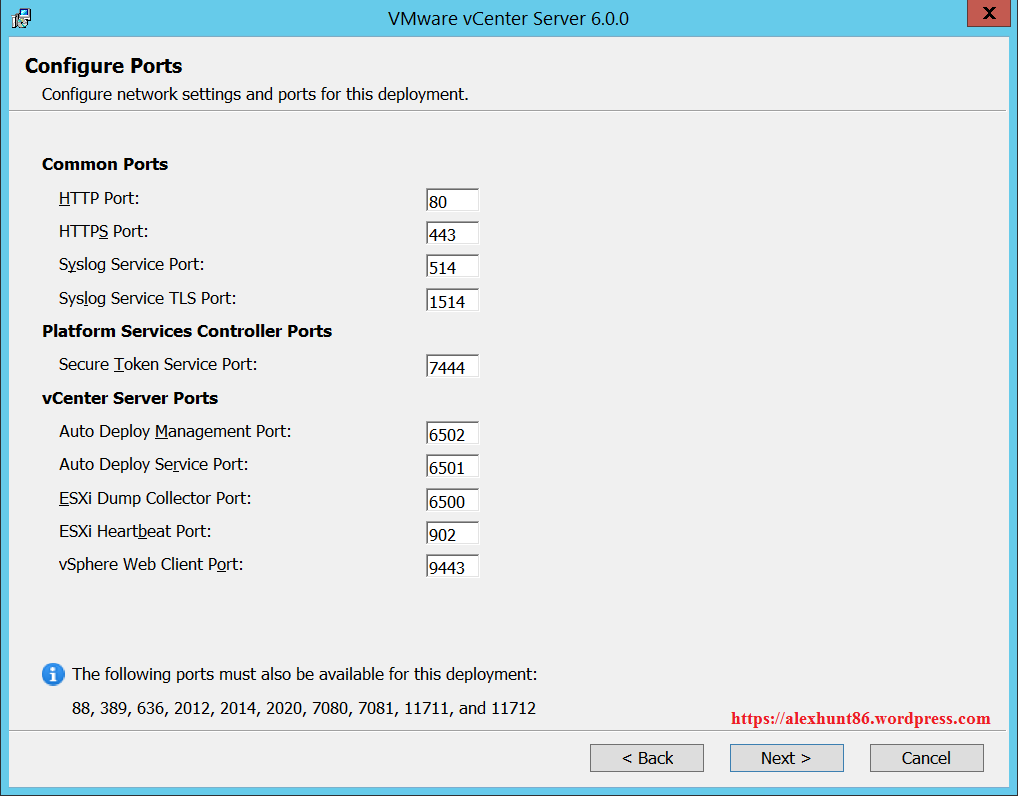1018x796 pixels.
Task: Close the VMware vCenter Server window
Action: [987, 14]
